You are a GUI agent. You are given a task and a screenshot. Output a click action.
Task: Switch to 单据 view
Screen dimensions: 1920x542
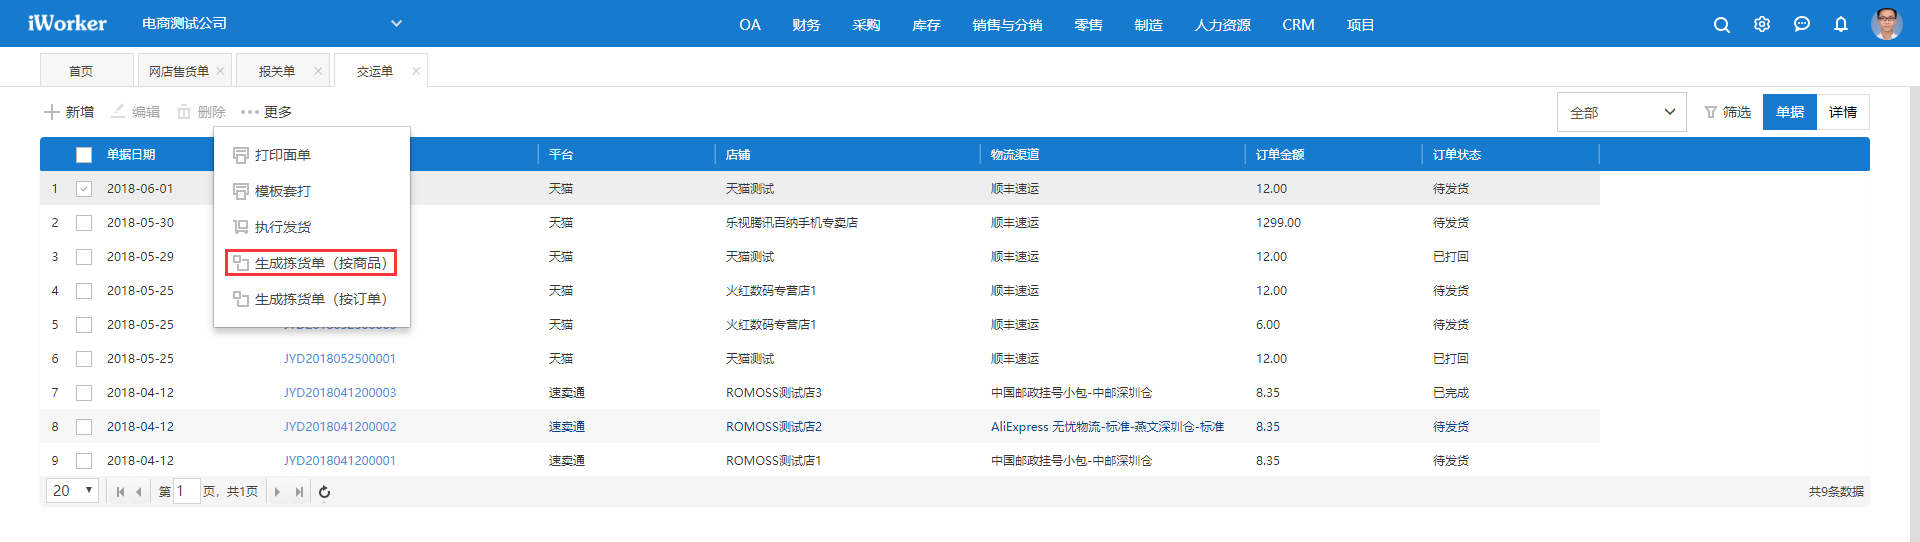1790,112
